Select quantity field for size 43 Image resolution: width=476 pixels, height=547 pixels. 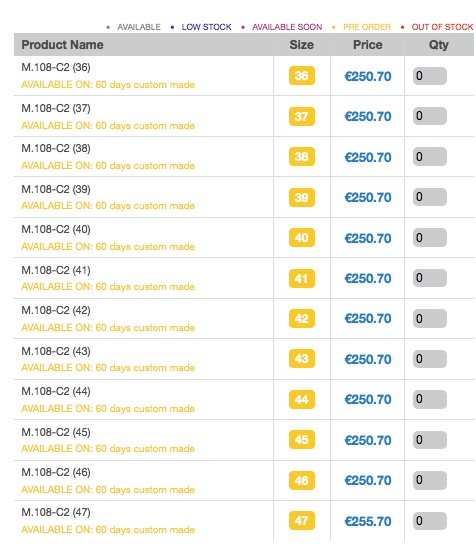pyautogui.click(x=430, y=359)
